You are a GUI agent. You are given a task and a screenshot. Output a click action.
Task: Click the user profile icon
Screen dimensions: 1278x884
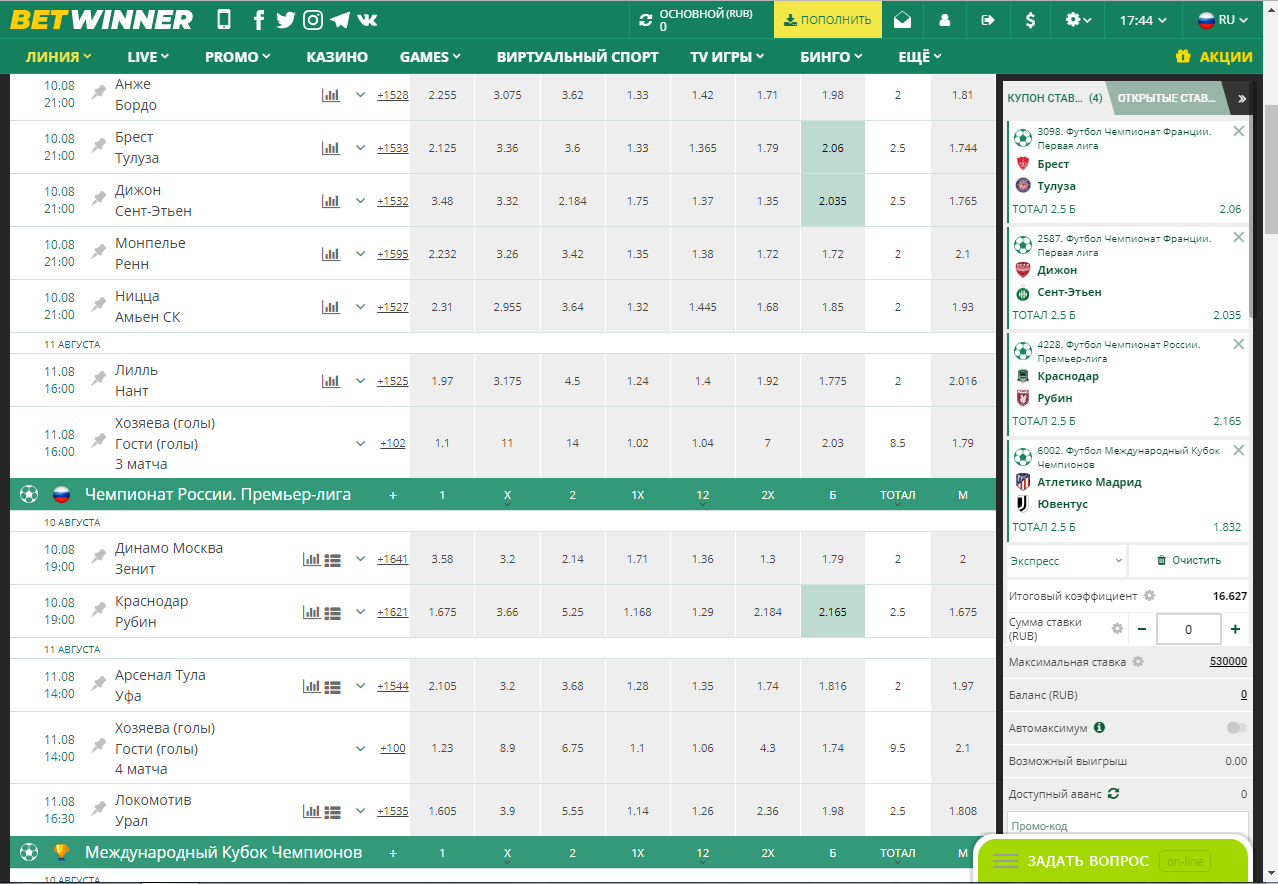pyautogui.click(x=945, y=20)
